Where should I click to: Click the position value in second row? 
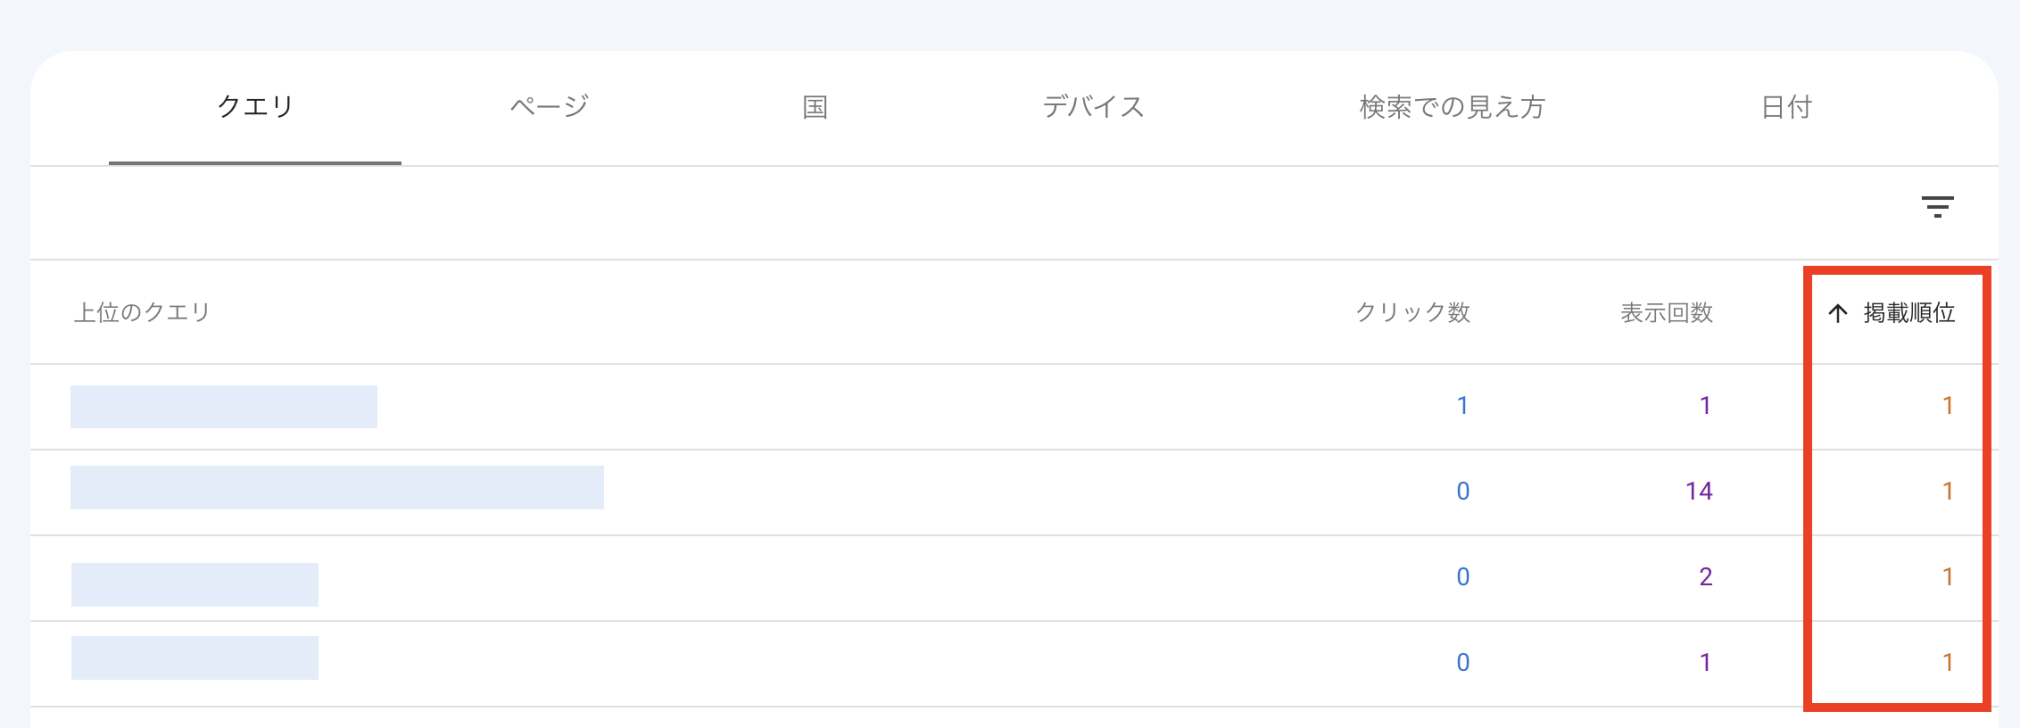point(1947,491)
